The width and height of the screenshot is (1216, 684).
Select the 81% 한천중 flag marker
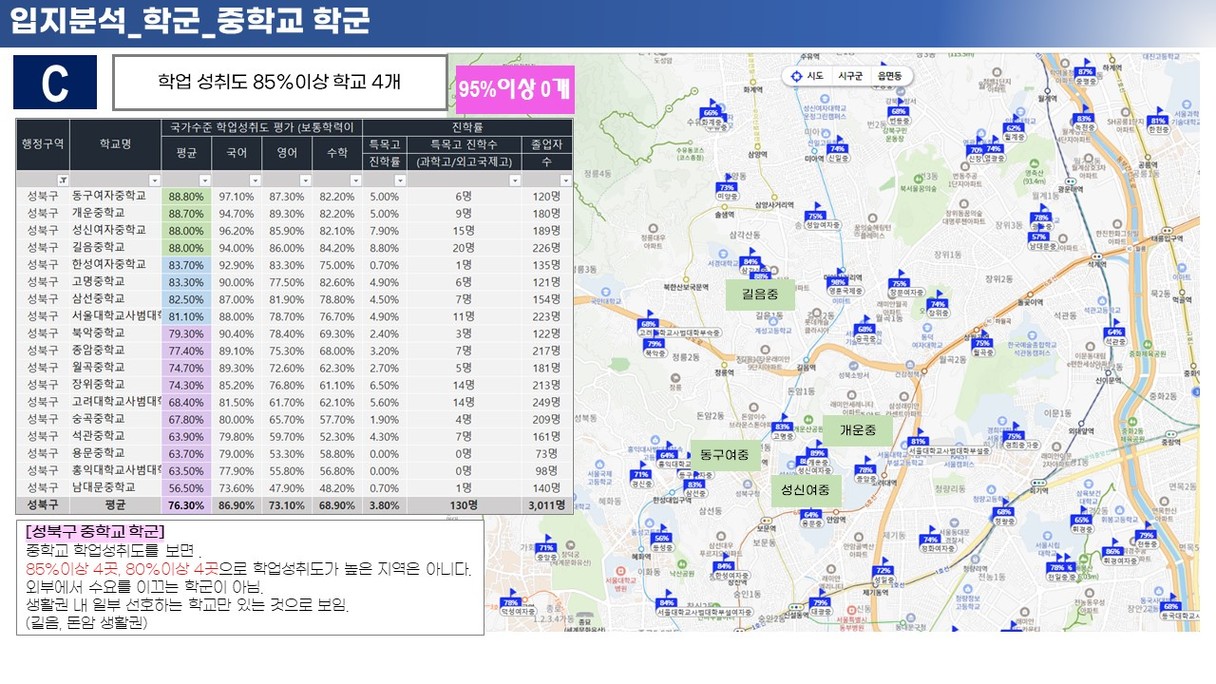[1158, 121]
